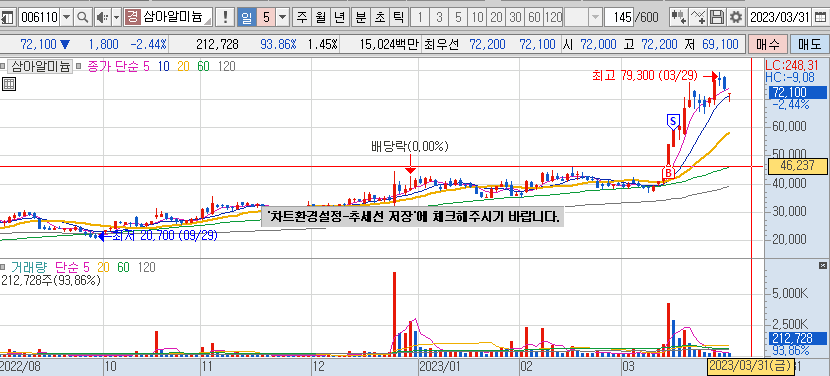The width and height of the screenshot is (830, 376).
Task: Toggle the square marker before 종가 단순
Action: coord(79,67)
